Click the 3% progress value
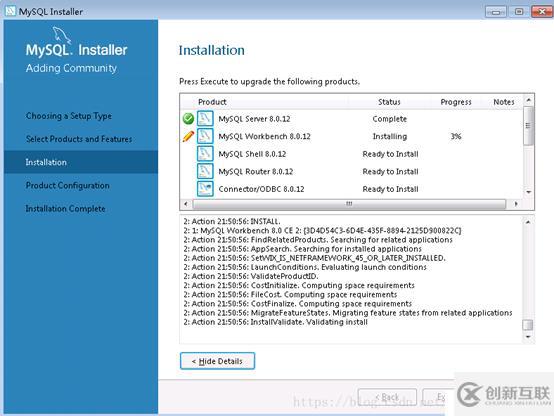The width and height of the screenshot is (554, 416). (x=456, y=136)
